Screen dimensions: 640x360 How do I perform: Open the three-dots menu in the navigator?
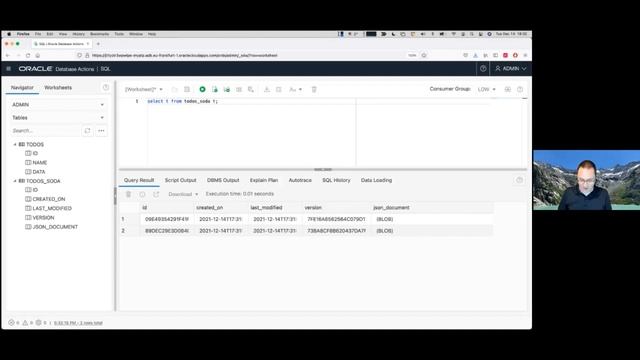101,131
